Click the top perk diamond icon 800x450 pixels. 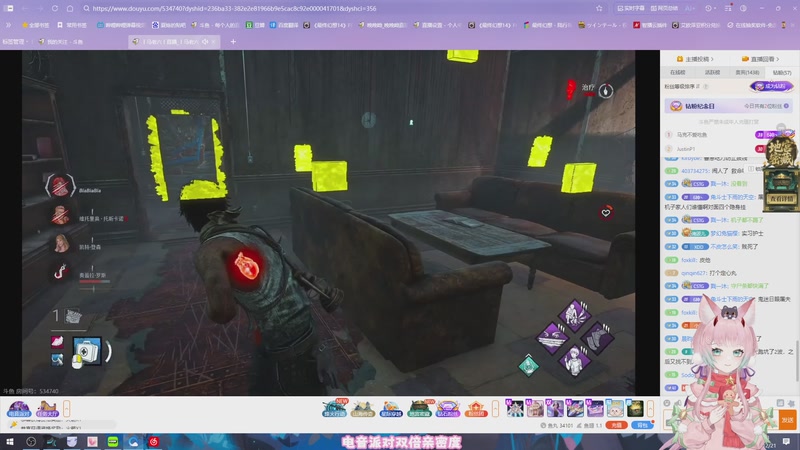[x=574, y=313]
